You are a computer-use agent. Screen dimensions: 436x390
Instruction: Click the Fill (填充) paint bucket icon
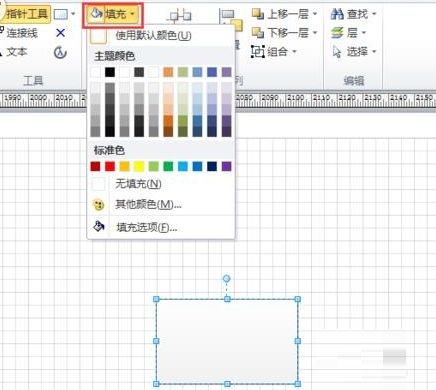pos(96,14)
